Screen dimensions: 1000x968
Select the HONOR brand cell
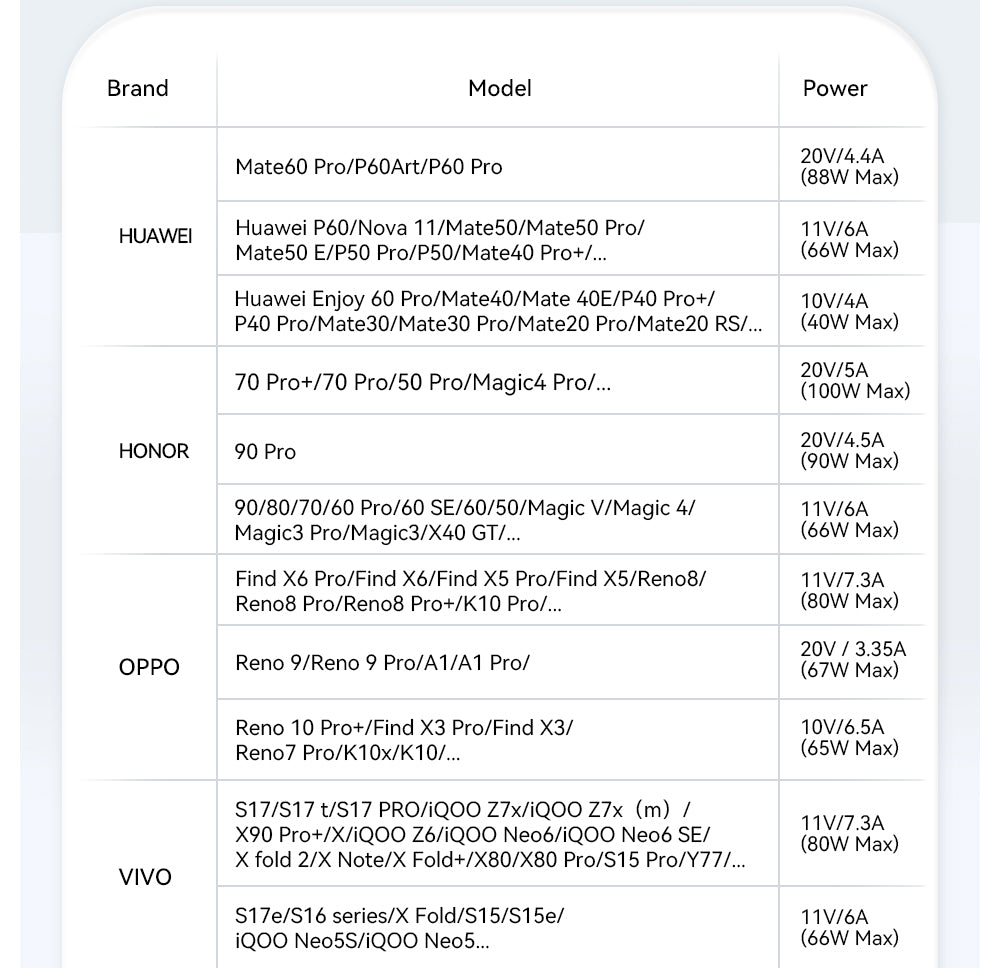click(154, 451)
